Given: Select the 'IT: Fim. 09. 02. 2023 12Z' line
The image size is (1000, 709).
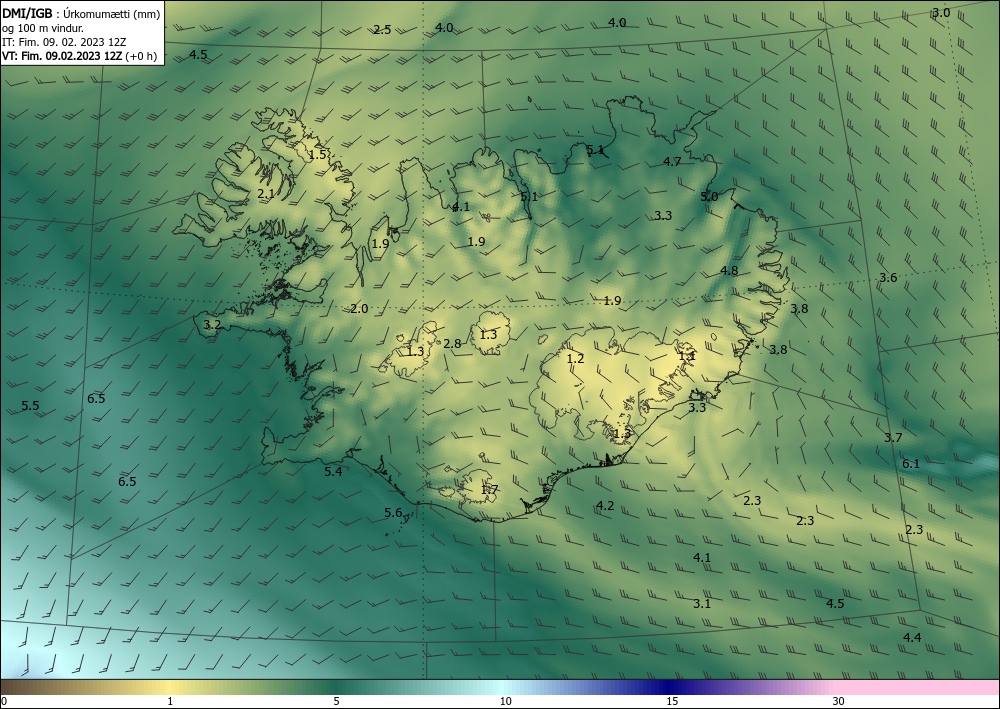Looking at the screenshot, I should click(64, 42).
